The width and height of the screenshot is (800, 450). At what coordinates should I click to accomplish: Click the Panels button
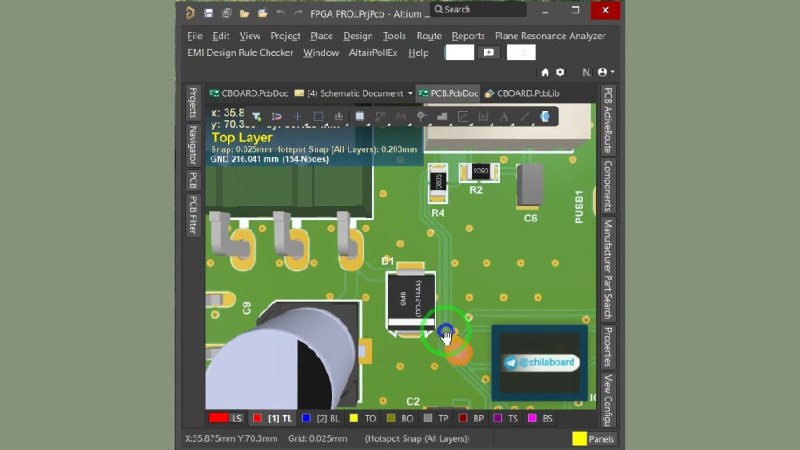(x=594, y=439)
